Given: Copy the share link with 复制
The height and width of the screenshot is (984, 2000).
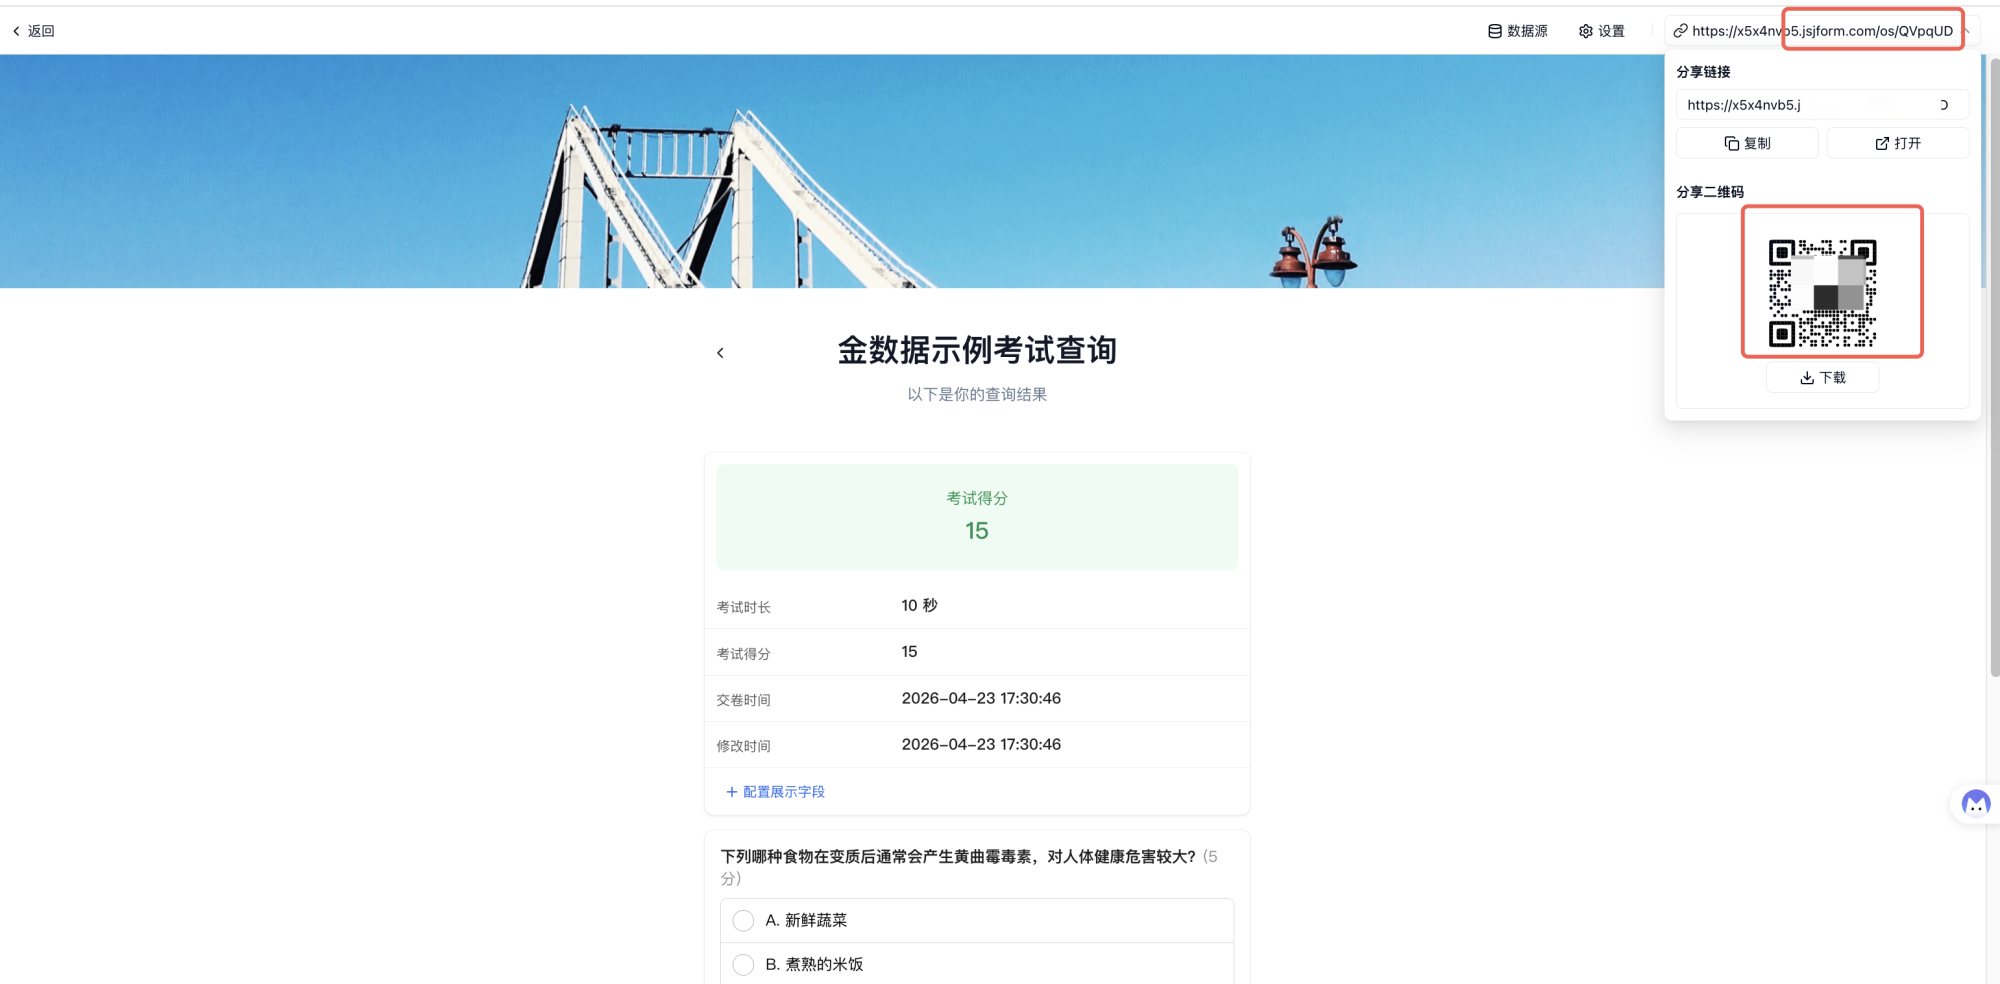Looking at the screenshot, I should [1747, 143].
